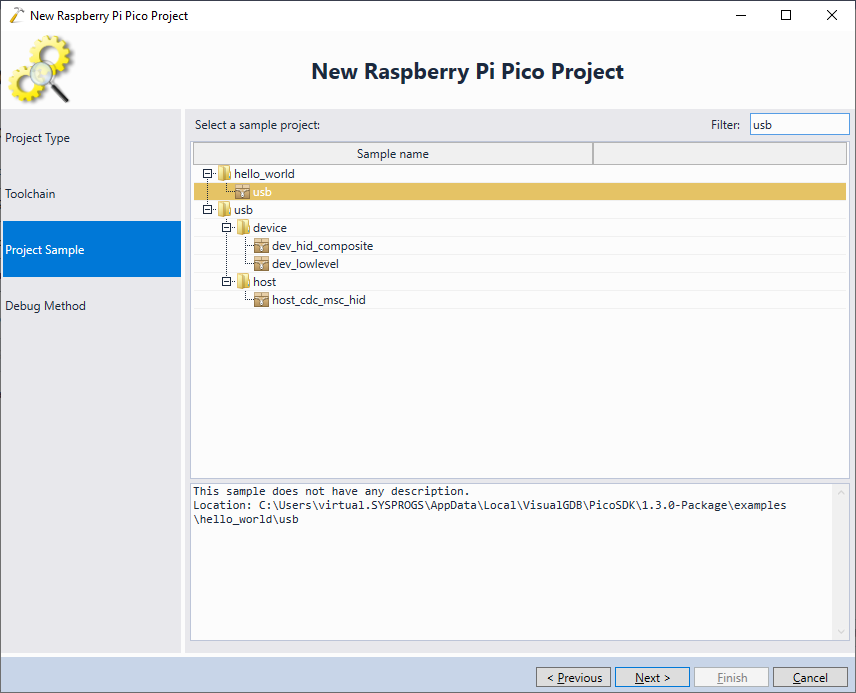Go to the Debug Method step
Viewport: 856px width, 693px height.
point(92,306)
